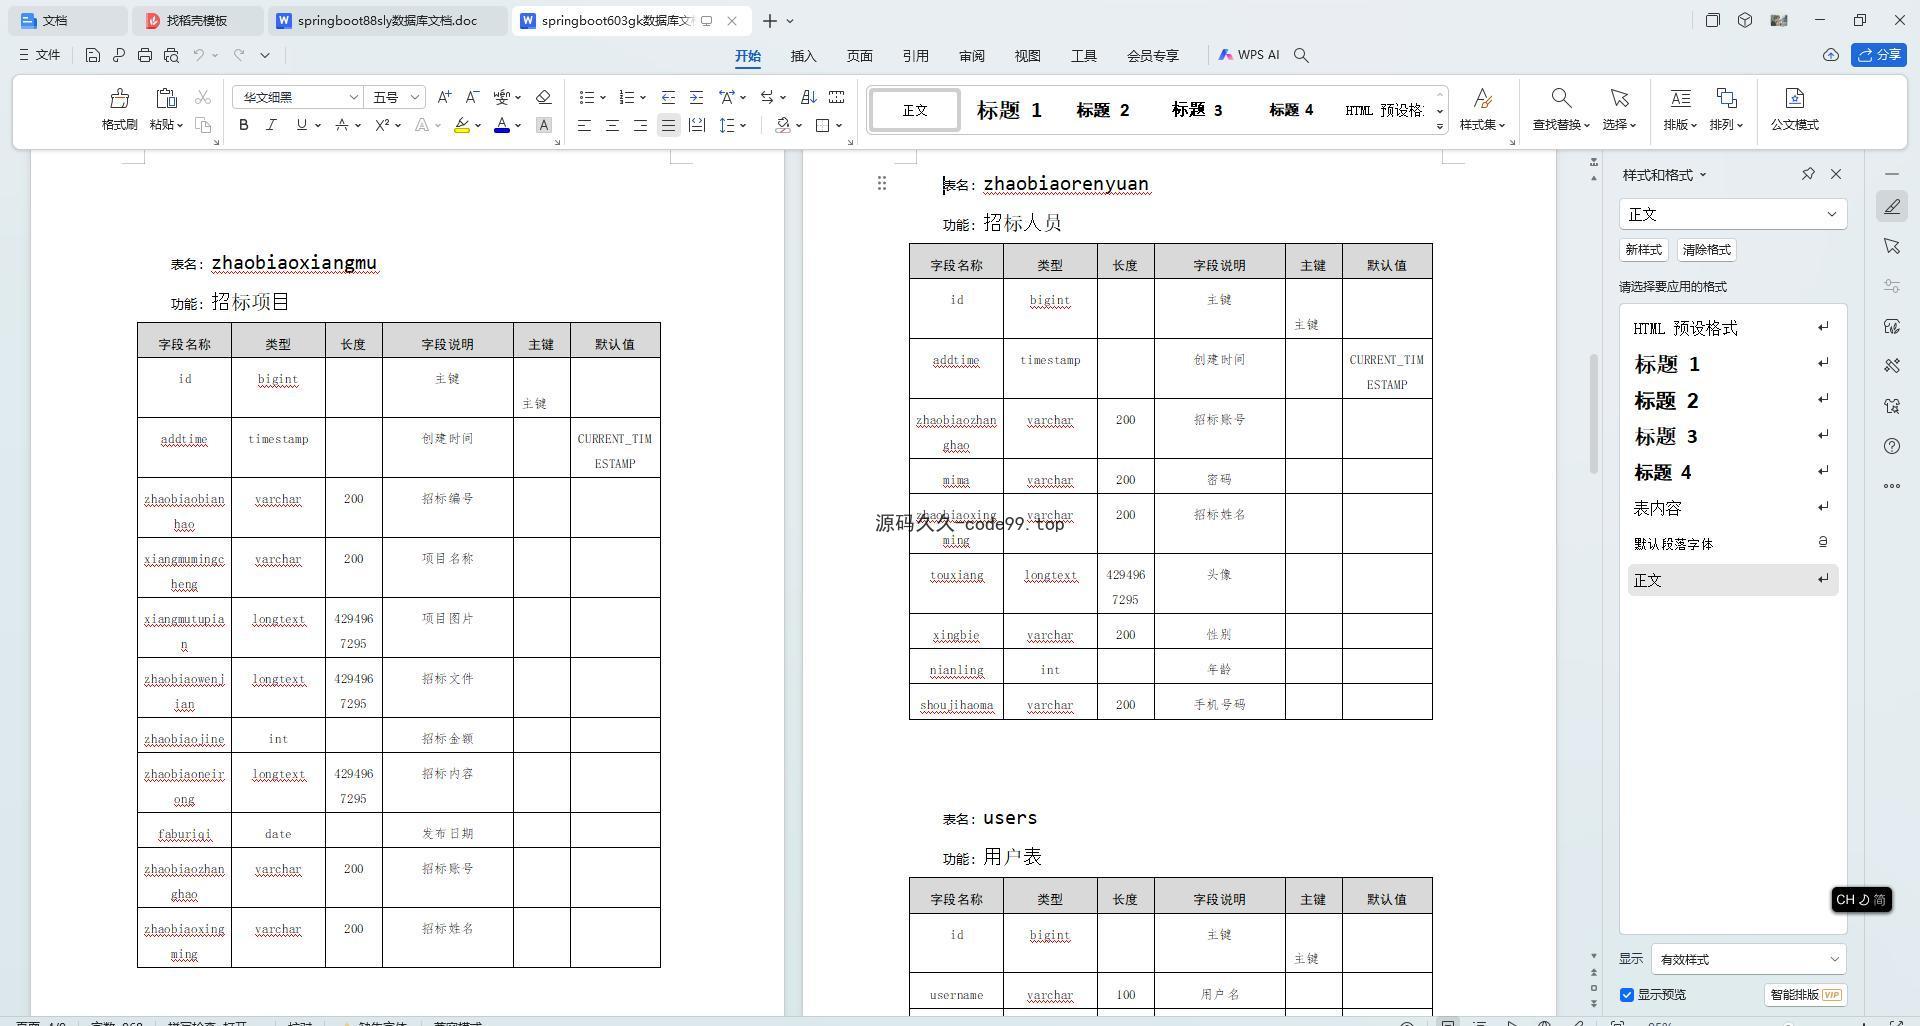Open quick access toolbar customize arrow
Screen dimensions: 1920x1026
(265, 55)
